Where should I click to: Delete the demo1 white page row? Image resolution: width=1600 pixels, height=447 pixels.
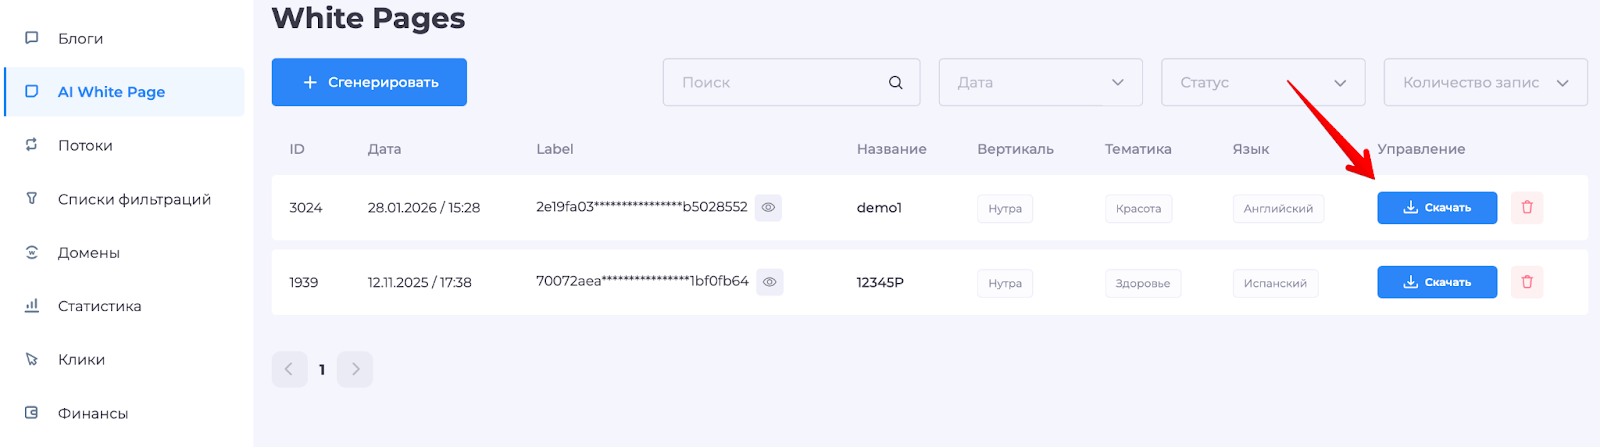pyautogui.click(x=1527, y=208)
